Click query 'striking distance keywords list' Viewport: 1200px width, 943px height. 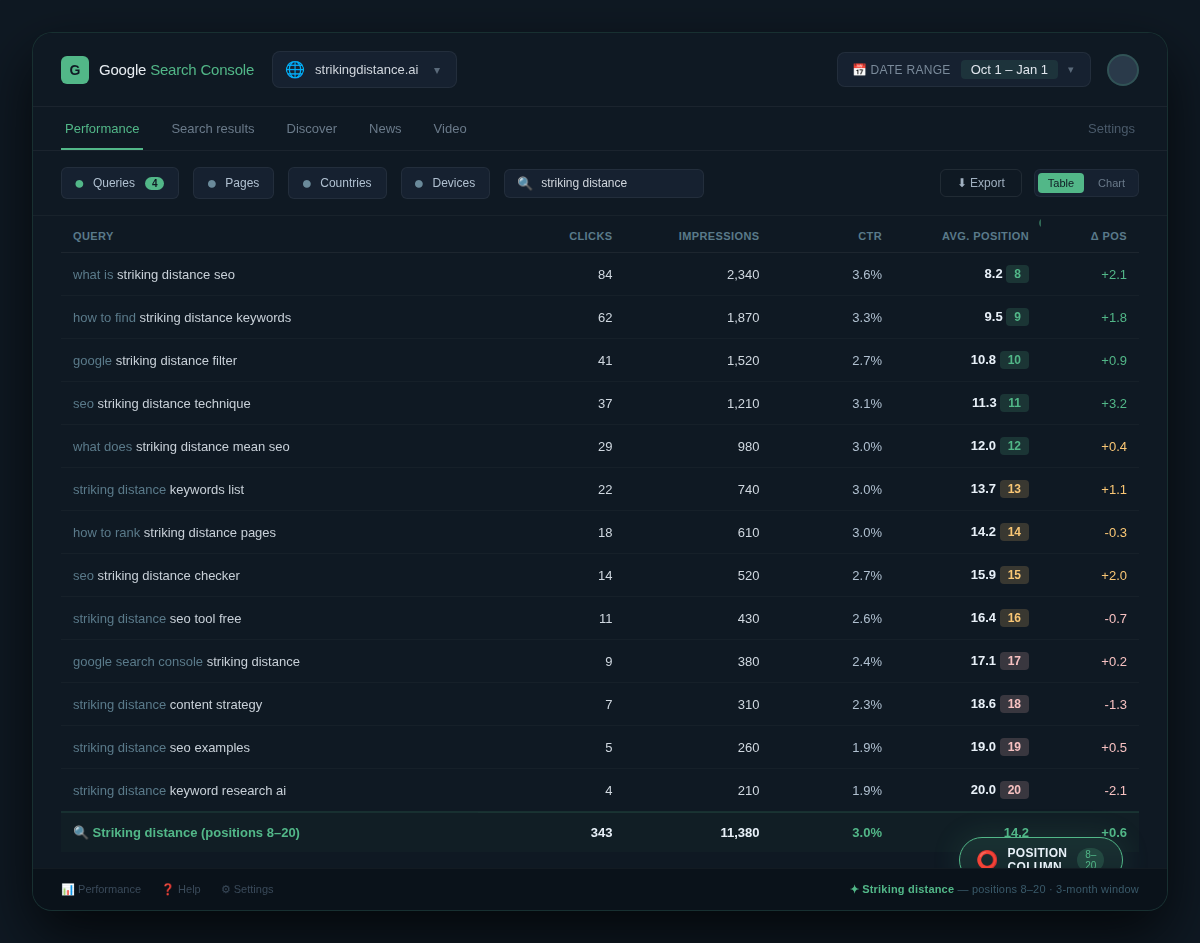point(158,489)
